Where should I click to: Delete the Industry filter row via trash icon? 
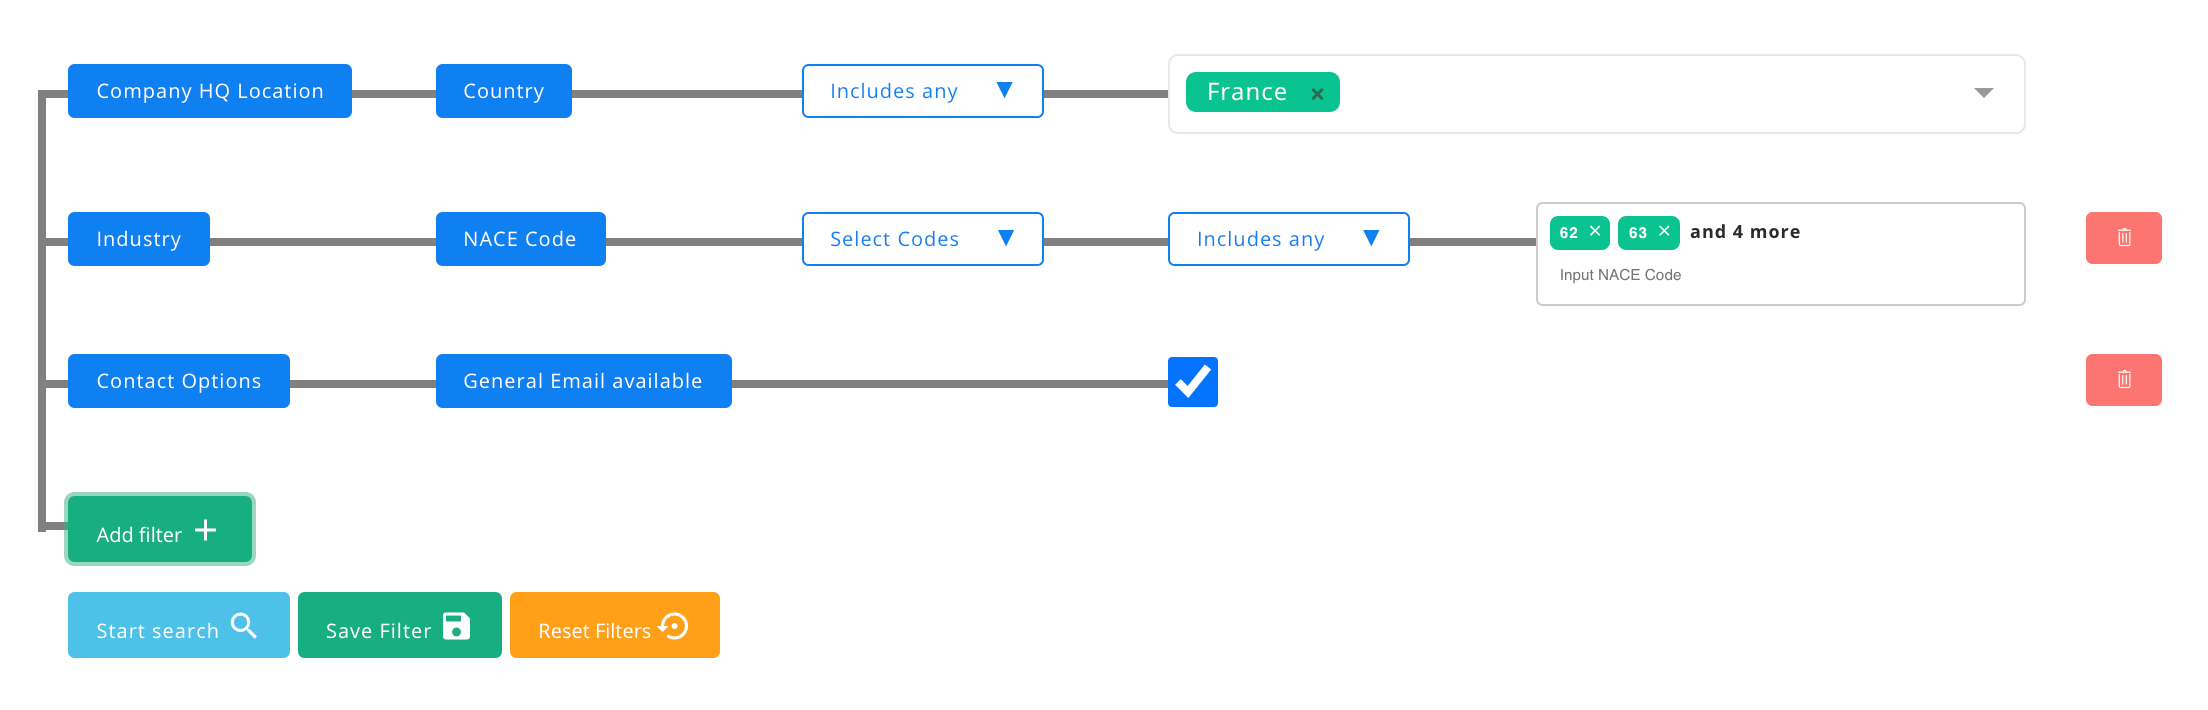[x=2123, y=238]
